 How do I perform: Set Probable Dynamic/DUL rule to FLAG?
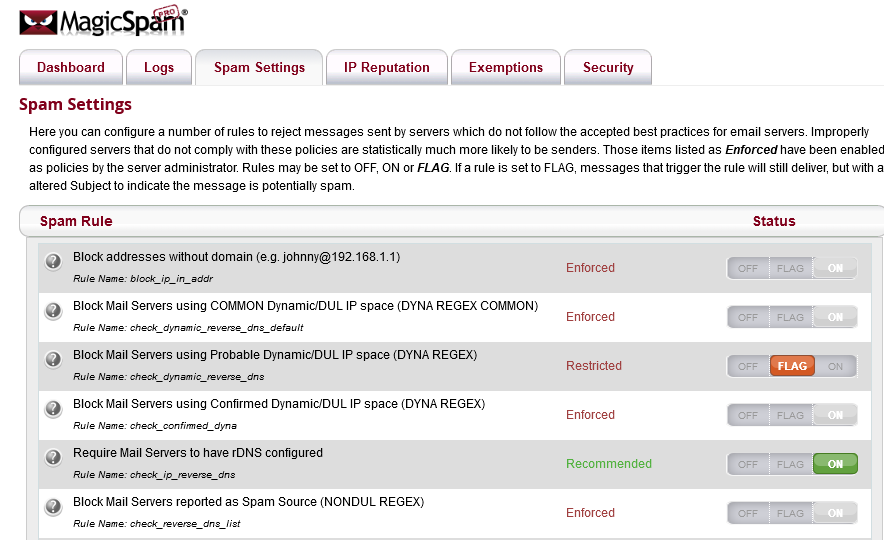pos(792,366)
